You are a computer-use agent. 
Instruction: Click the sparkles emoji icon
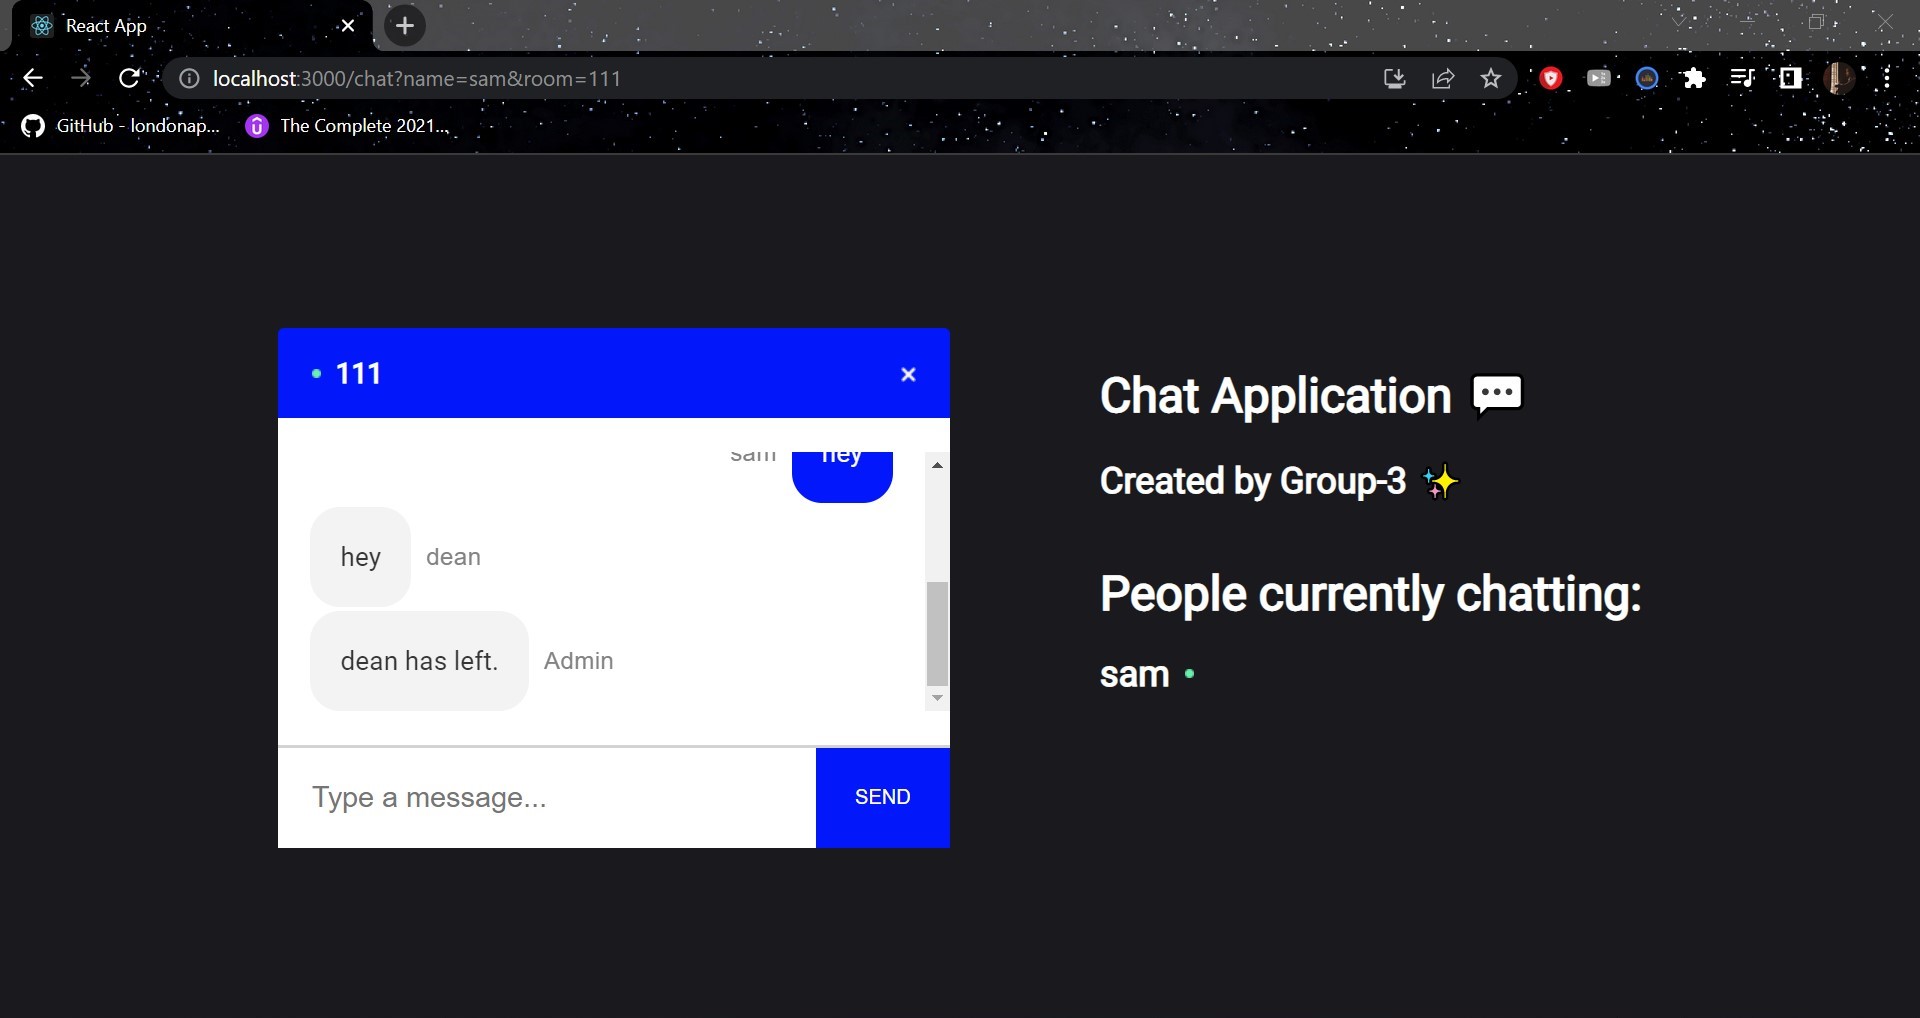click(x=1440, y=482)
